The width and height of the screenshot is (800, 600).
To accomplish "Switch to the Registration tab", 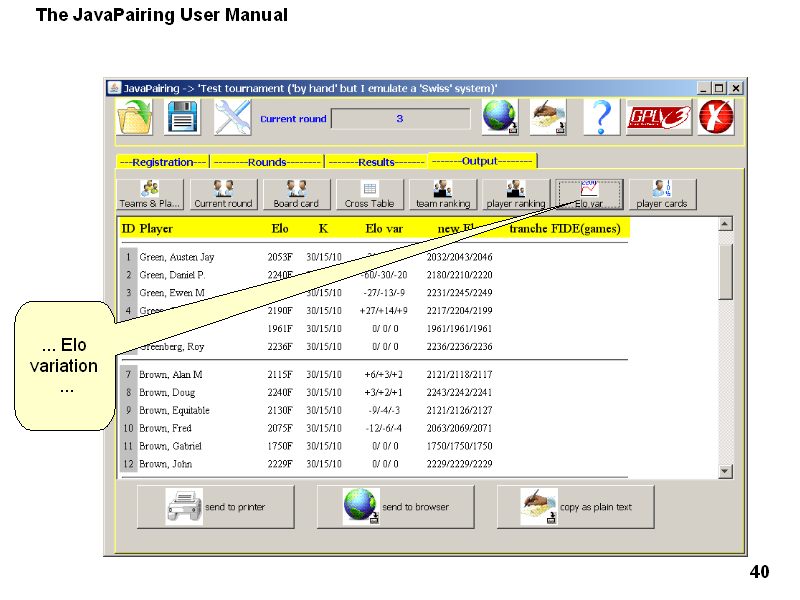I will tap(162, 161).
